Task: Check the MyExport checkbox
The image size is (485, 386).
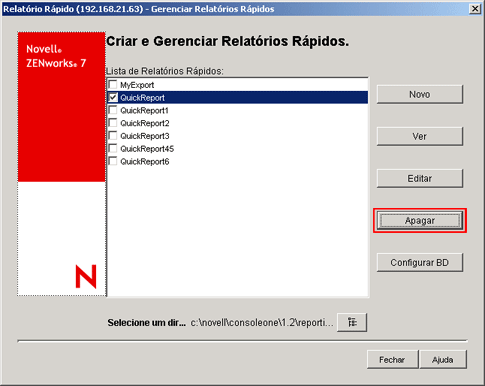Action: (113, 84)
